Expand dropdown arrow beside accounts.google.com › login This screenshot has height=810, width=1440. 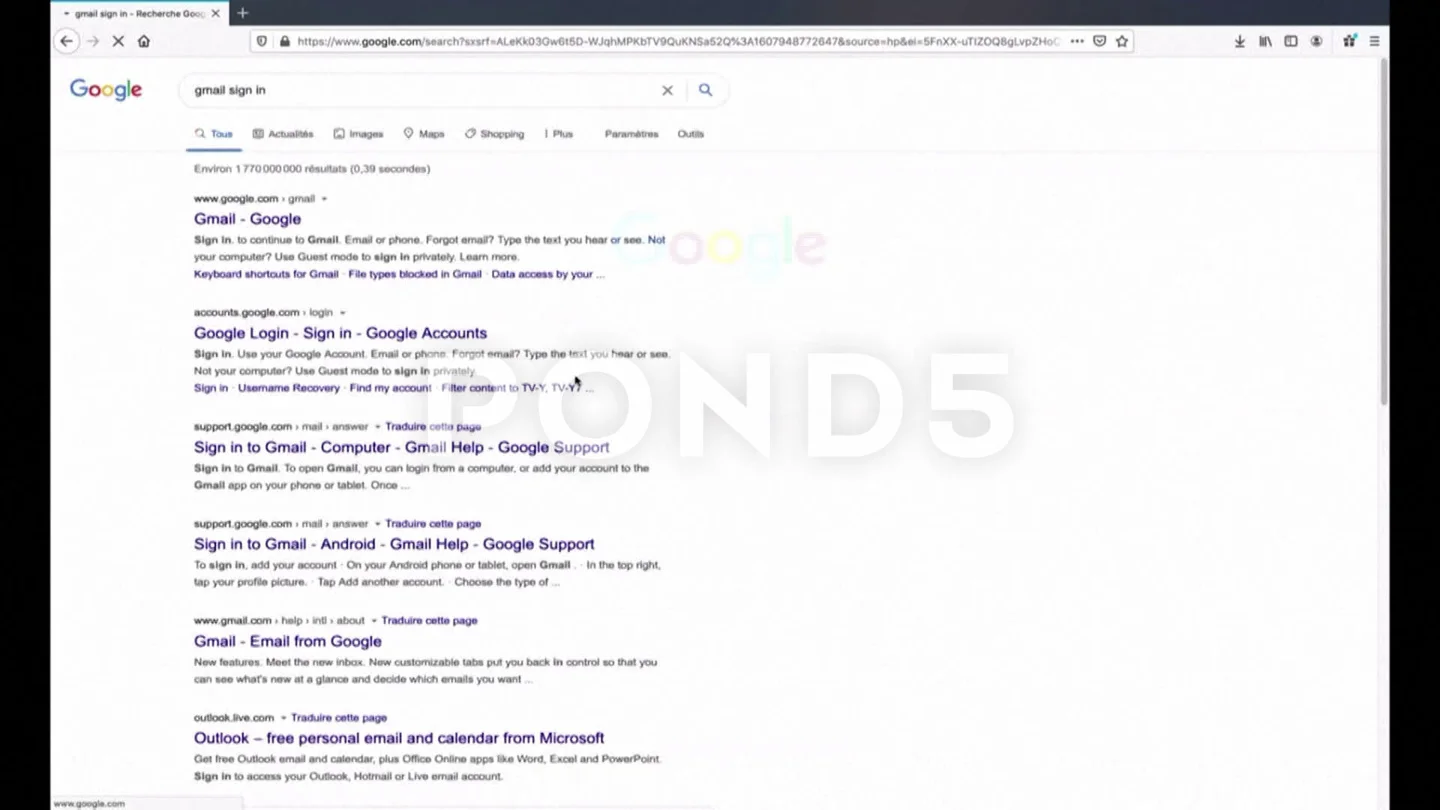point(342,313)
